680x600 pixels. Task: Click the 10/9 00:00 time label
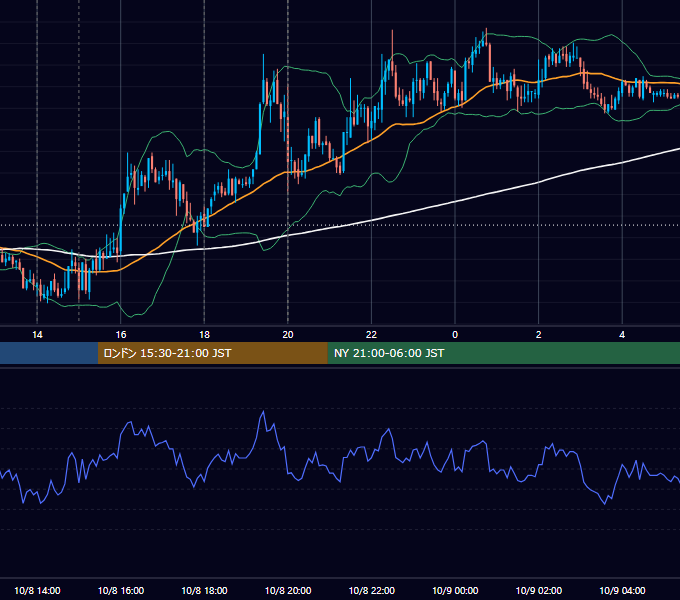tap(455, 590)
